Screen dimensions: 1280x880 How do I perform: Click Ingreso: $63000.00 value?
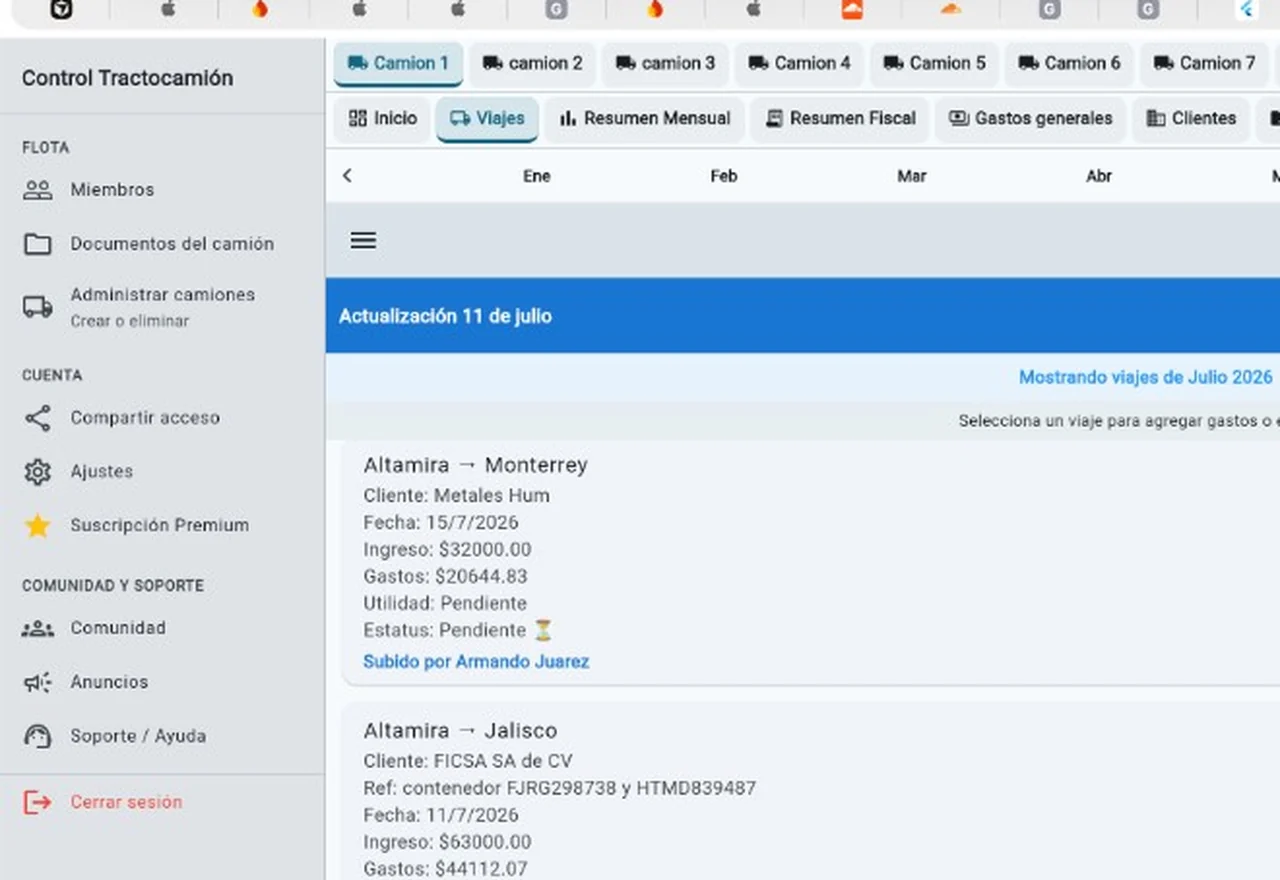pyautogui.click(x=447, y=843)
